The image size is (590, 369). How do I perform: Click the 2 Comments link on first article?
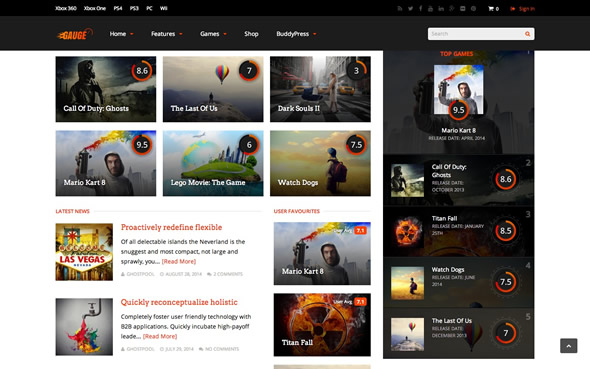[225, 274]
